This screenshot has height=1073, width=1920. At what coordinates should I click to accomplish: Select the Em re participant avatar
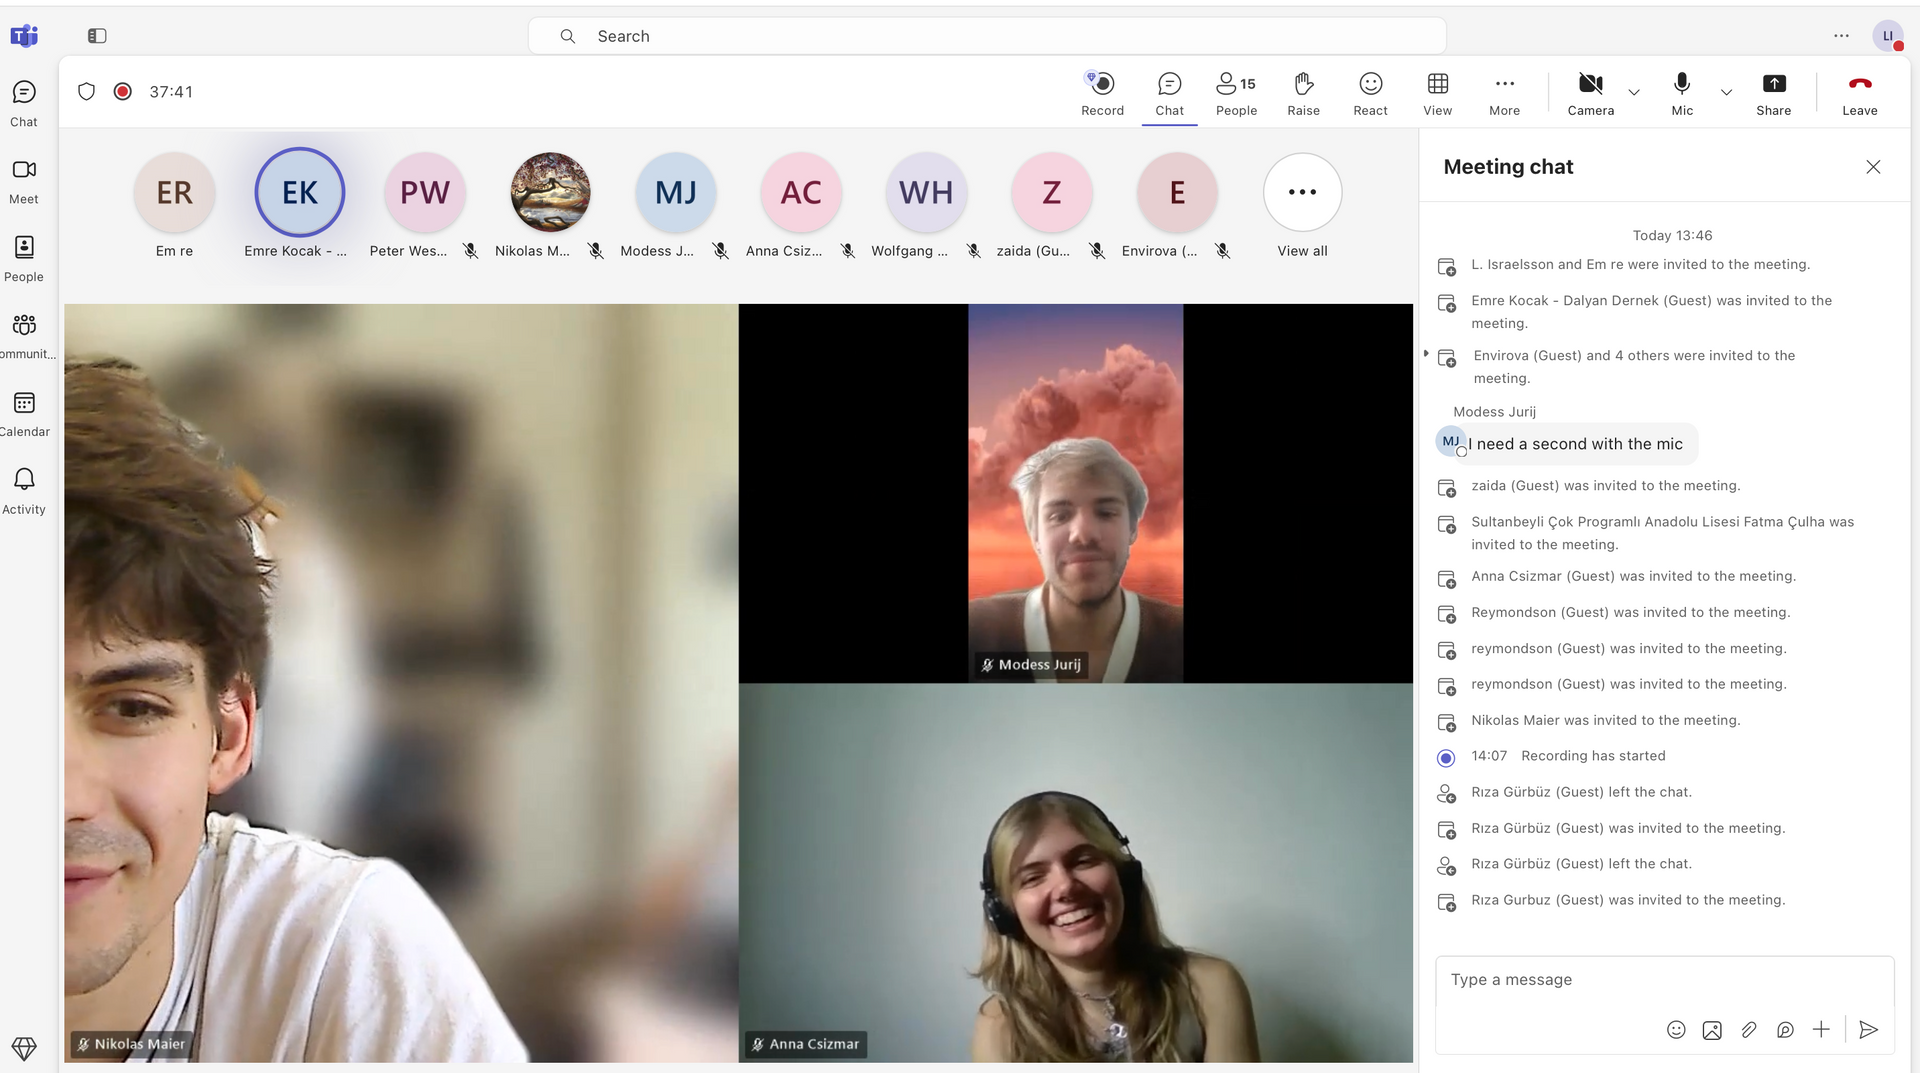pos(174,192)
